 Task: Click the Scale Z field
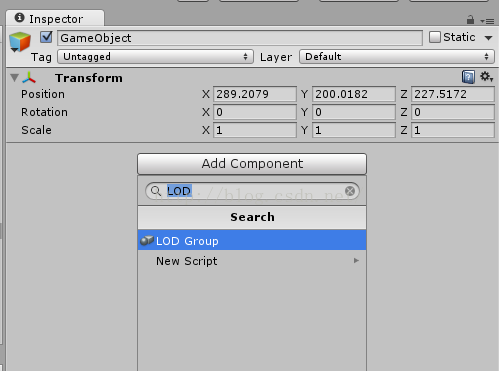[453, 130]
